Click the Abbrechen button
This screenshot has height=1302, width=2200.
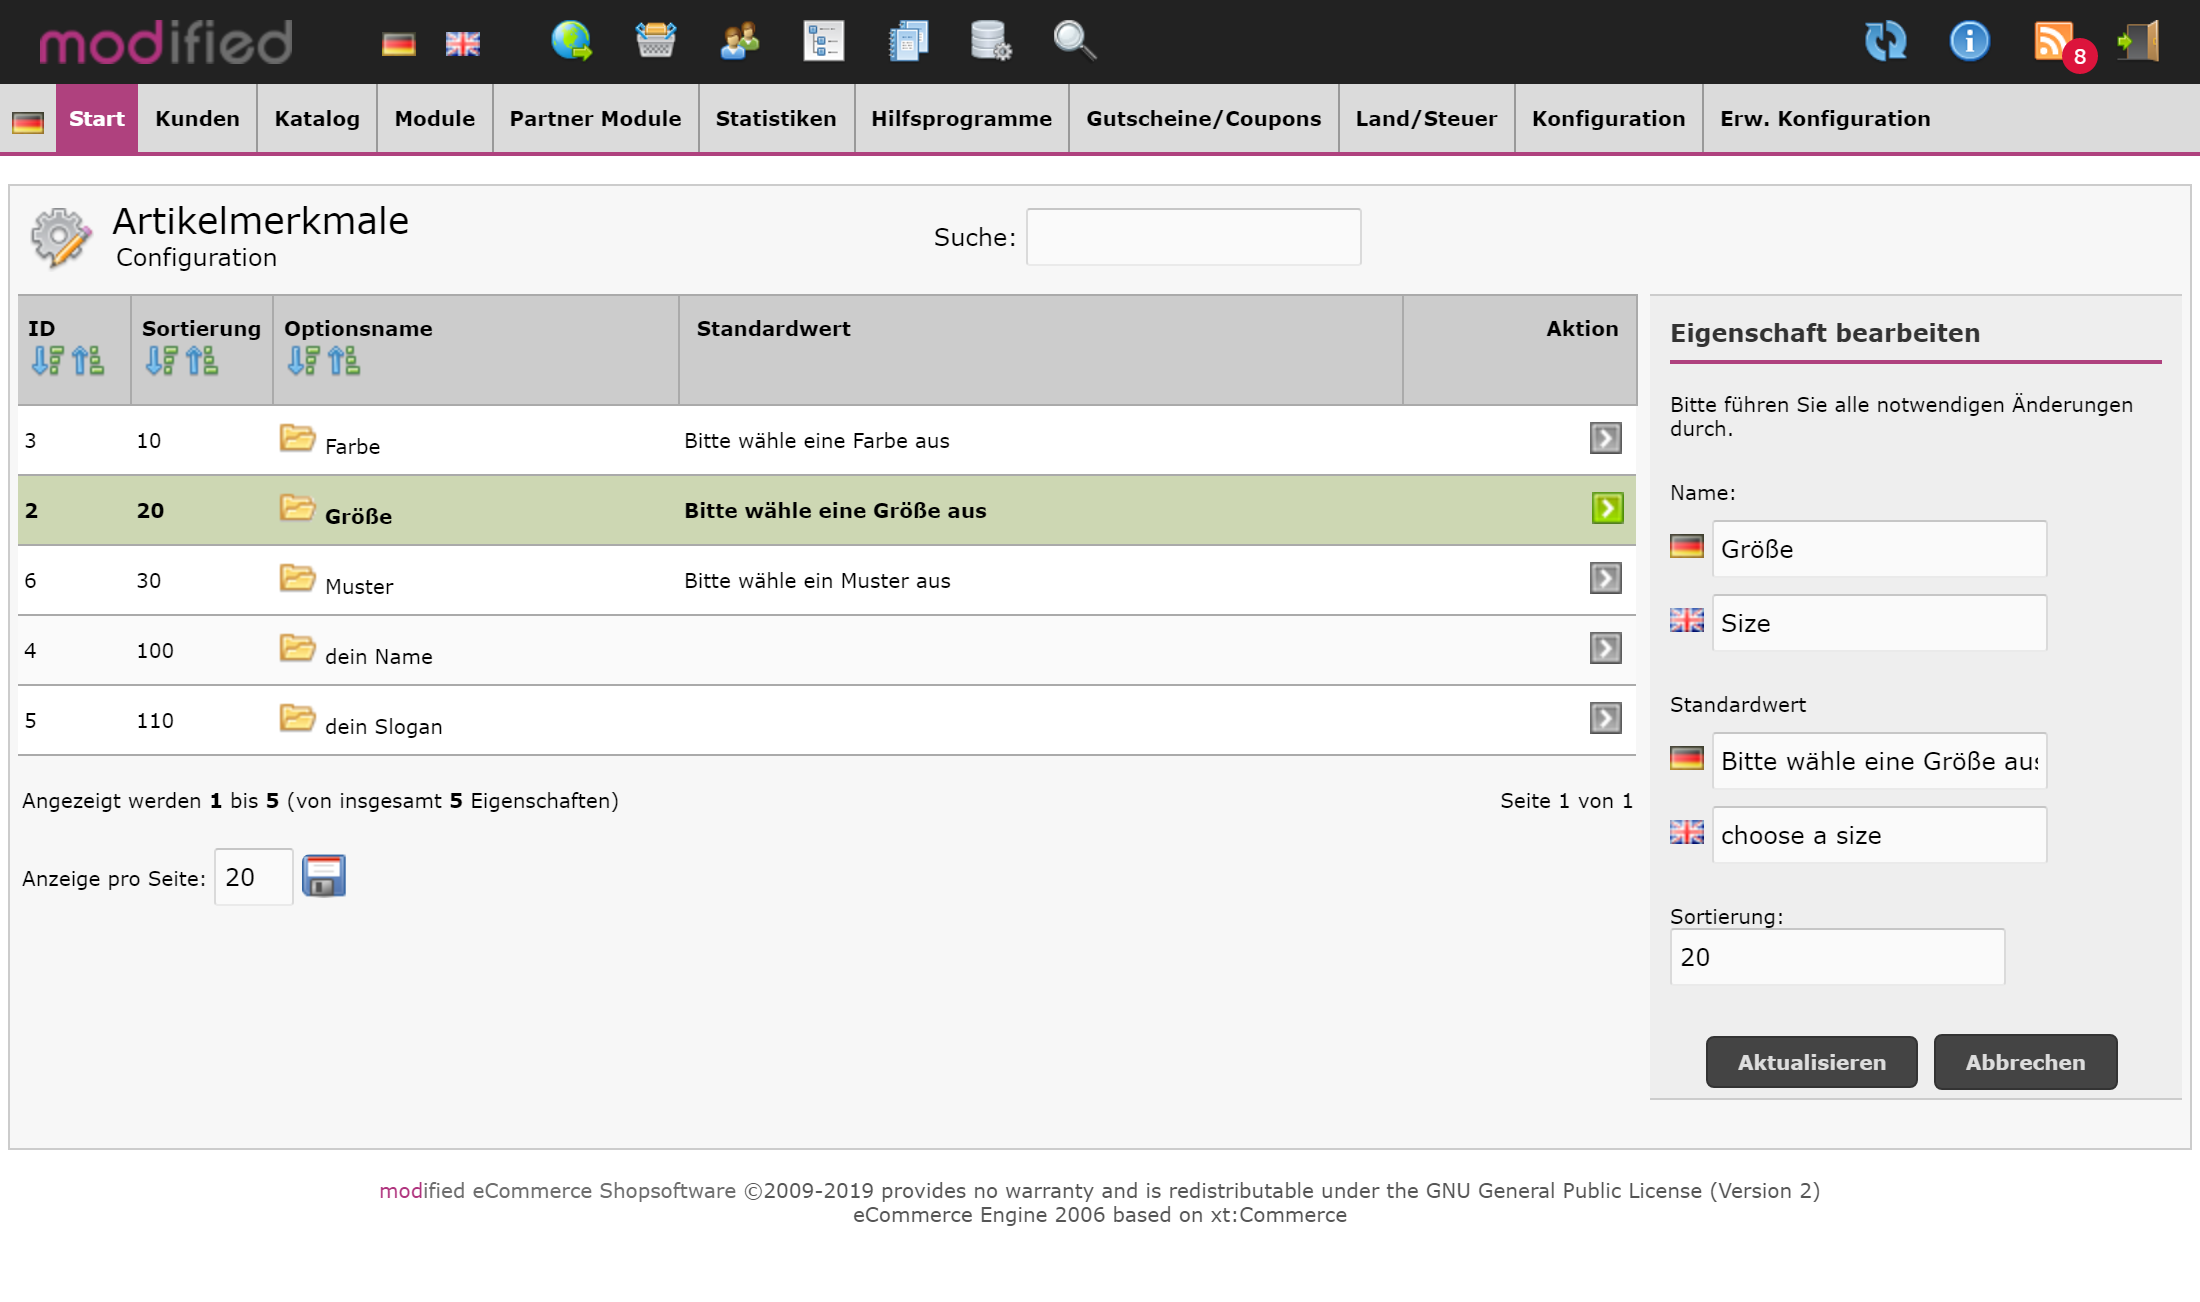[x=2025, y=1062]
